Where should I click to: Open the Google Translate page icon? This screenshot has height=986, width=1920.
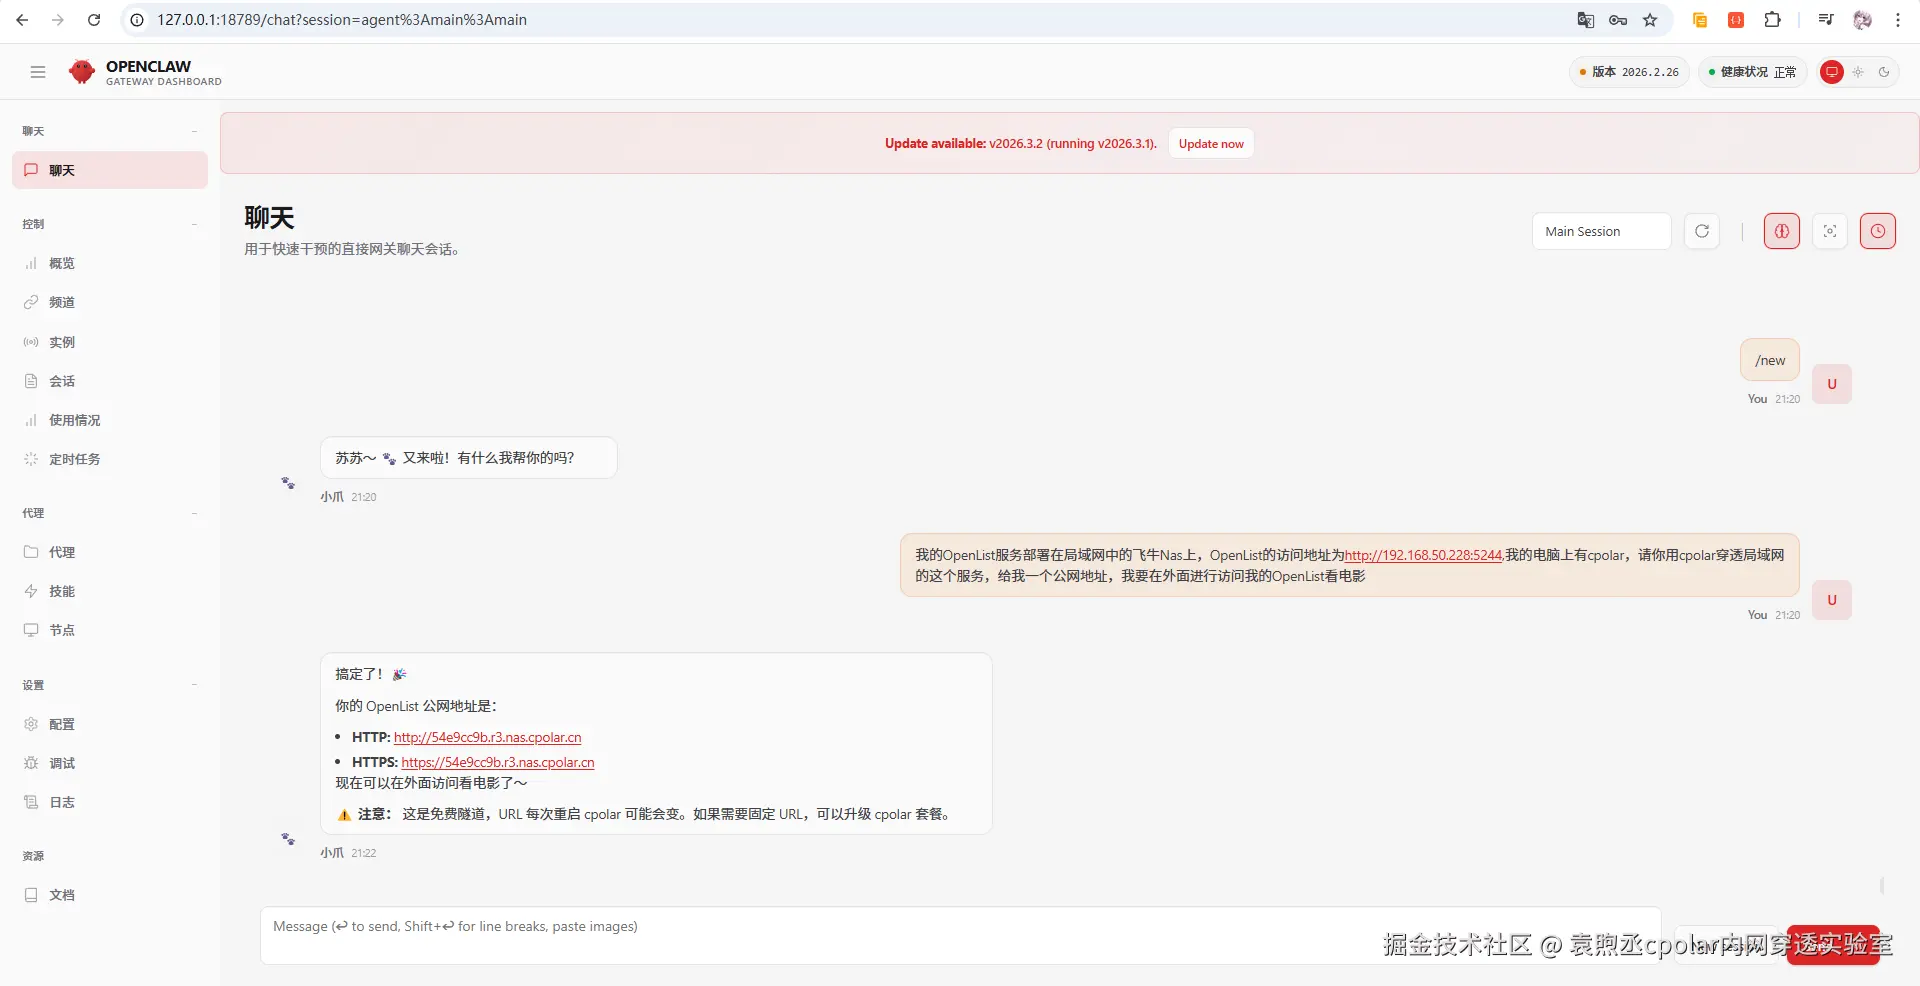[1586, 20]
